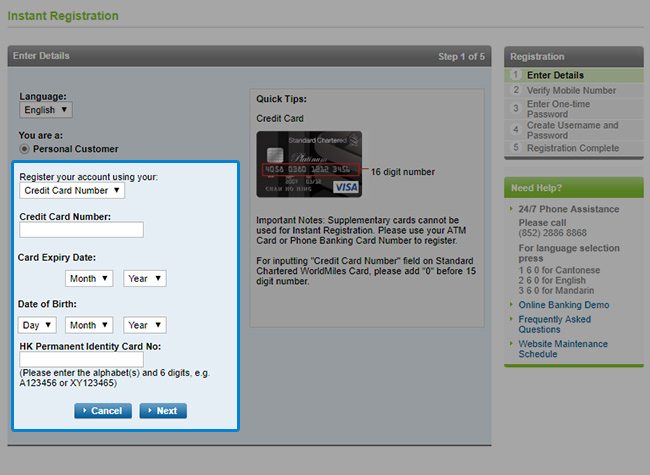The image size is (650, 475).
Task: Click the Credit Card Number input field
Action: pos(81,230)
